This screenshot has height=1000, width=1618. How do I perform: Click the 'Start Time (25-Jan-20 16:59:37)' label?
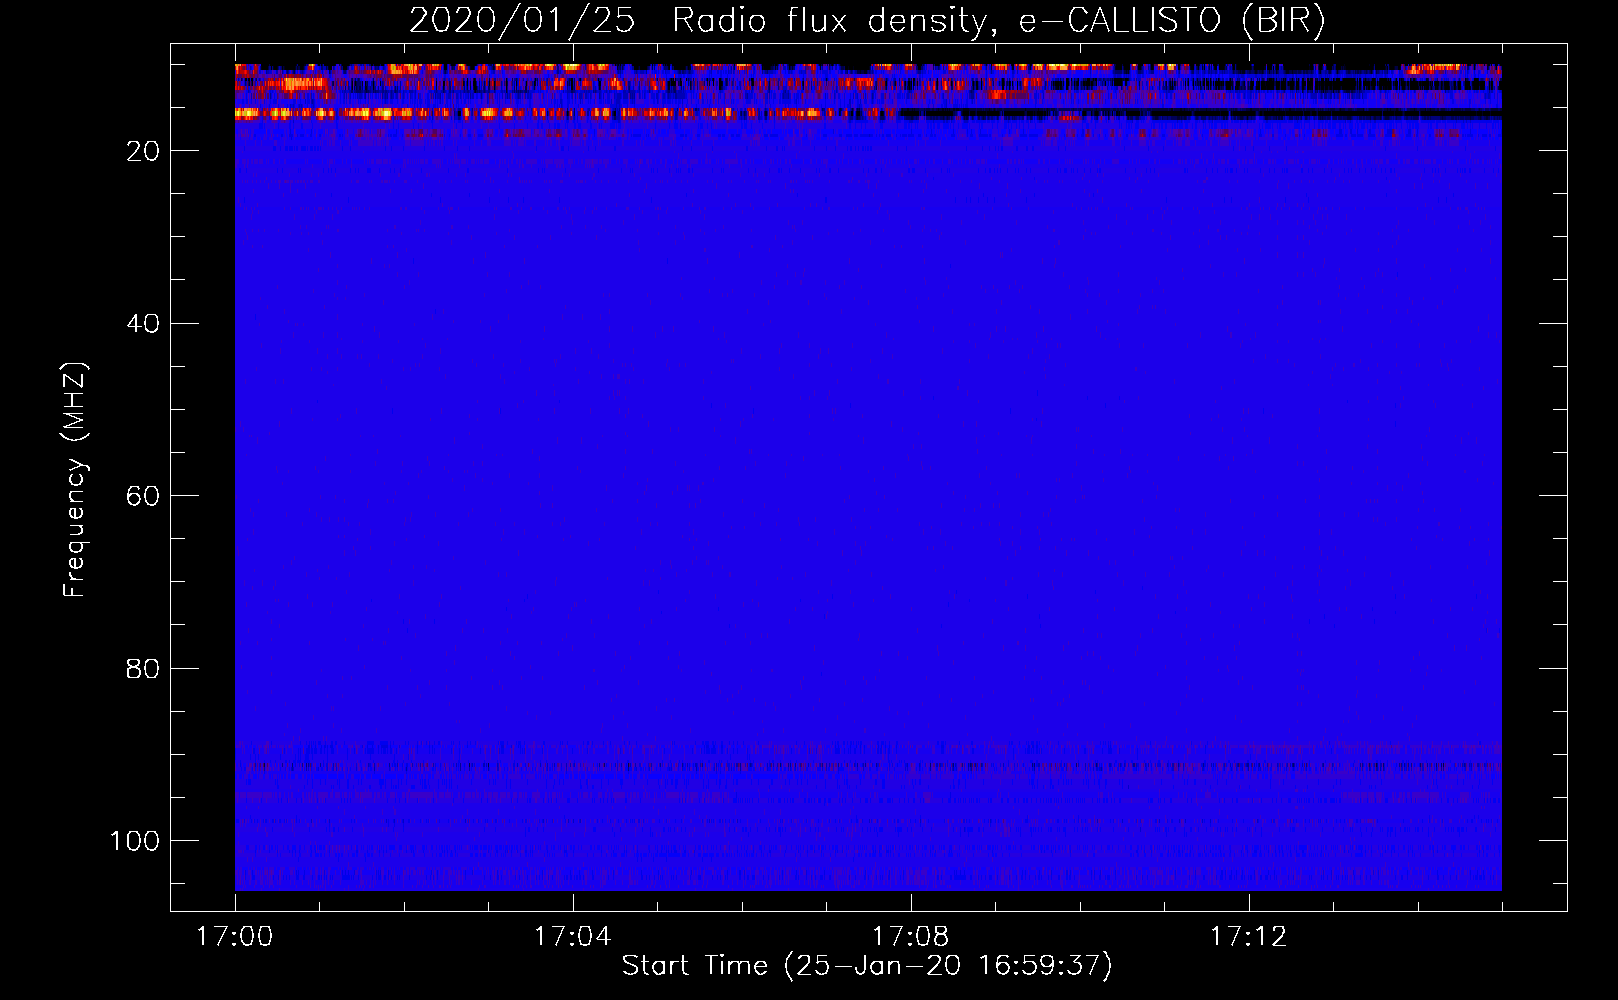(x=867, y=966)
